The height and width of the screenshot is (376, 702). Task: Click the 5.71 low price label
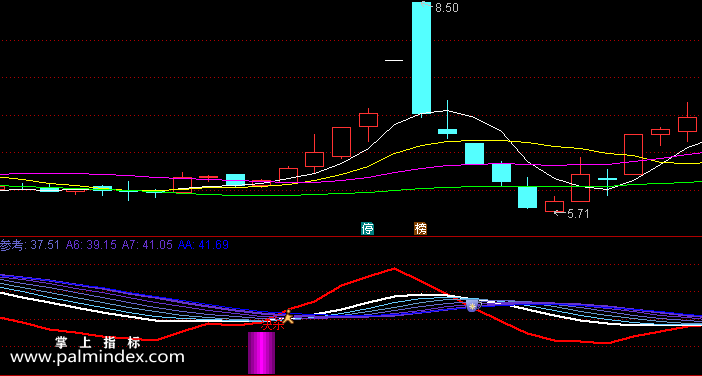coord(578,214)
